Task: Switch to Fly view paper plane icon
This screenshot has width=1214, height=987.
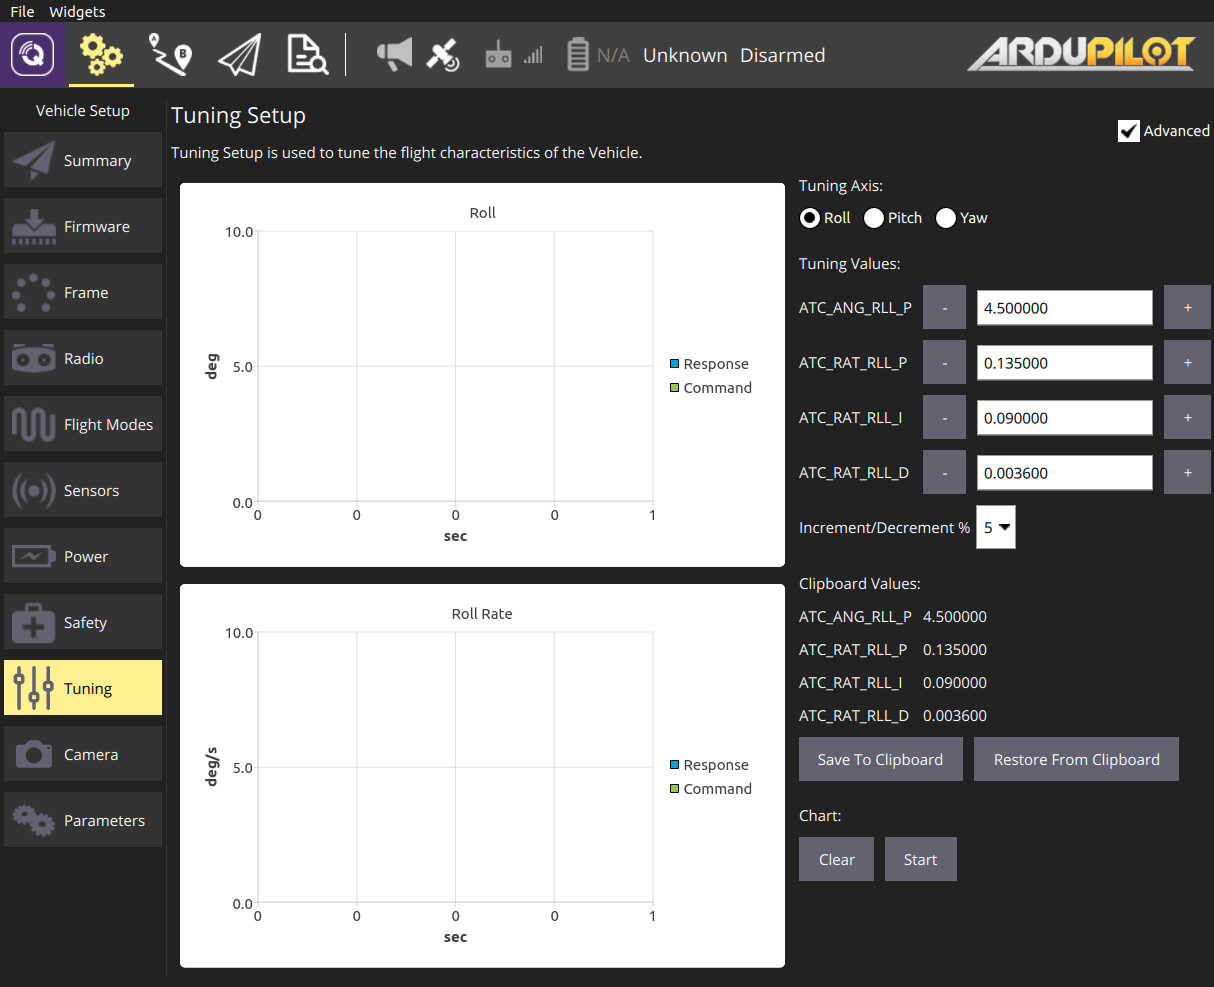Action: [239, 54]
